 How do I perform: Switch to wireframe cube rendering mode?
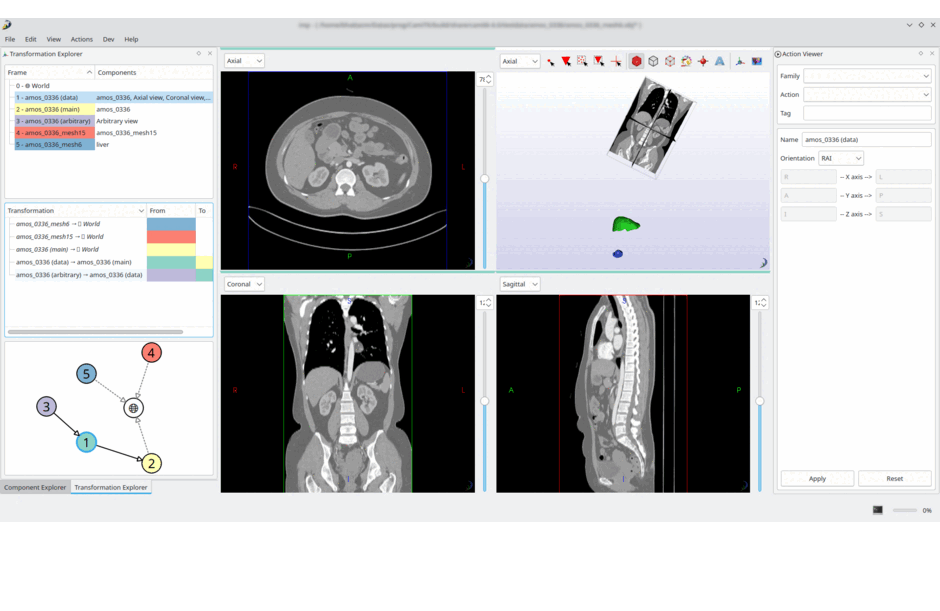[653, 62]
